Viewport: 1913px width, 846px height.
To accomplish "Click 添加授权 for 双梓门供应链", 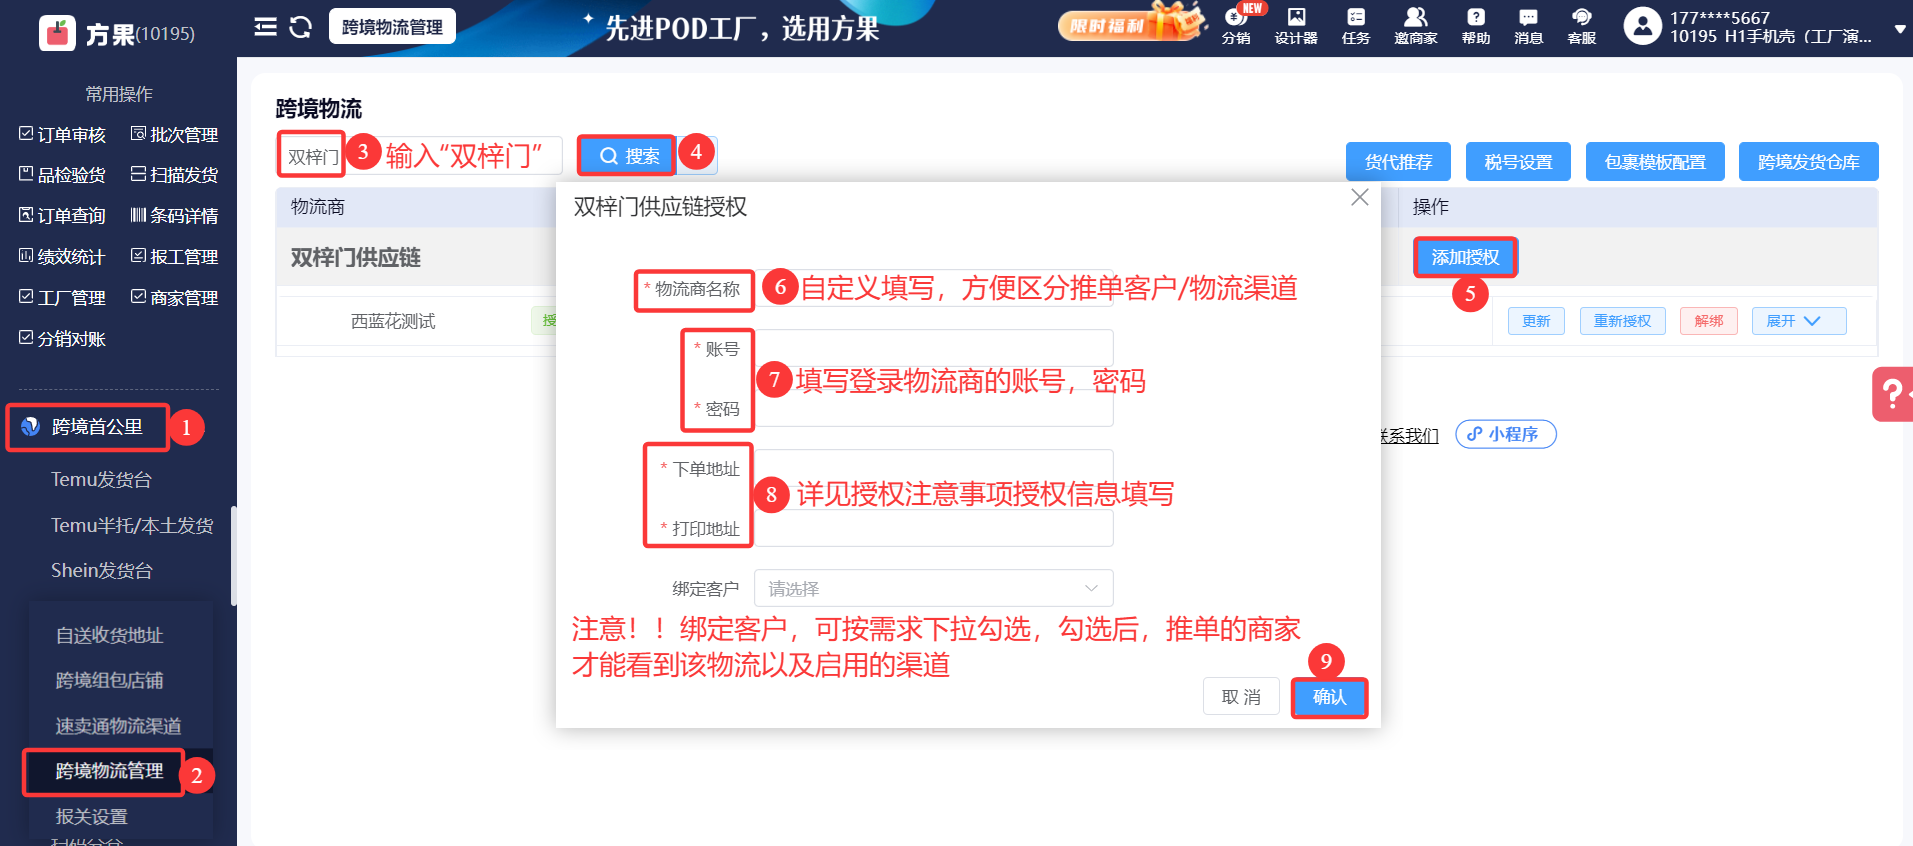I will pos(1465,257).
